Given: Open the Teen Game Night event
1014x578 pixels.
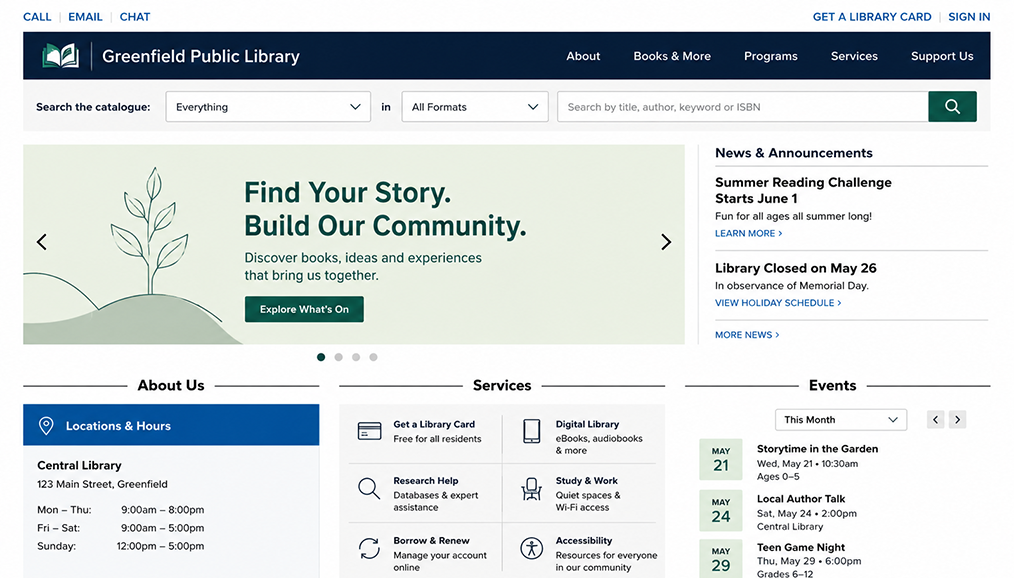Looking at the screenshot, I should 801,547.
